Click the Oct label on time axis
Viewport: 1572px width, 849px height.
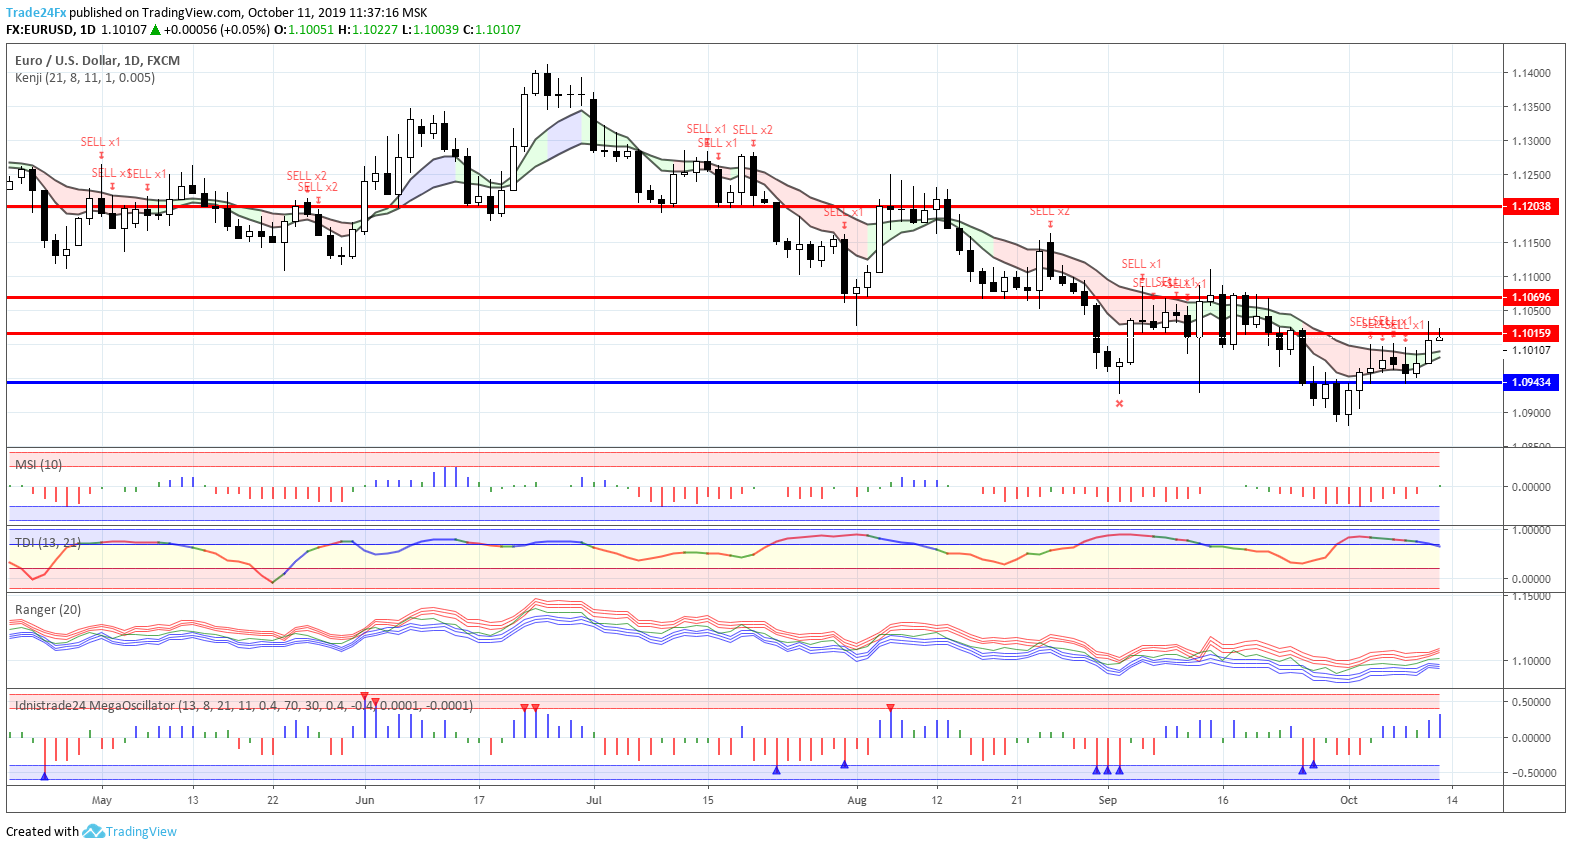tap(1349, 800)
